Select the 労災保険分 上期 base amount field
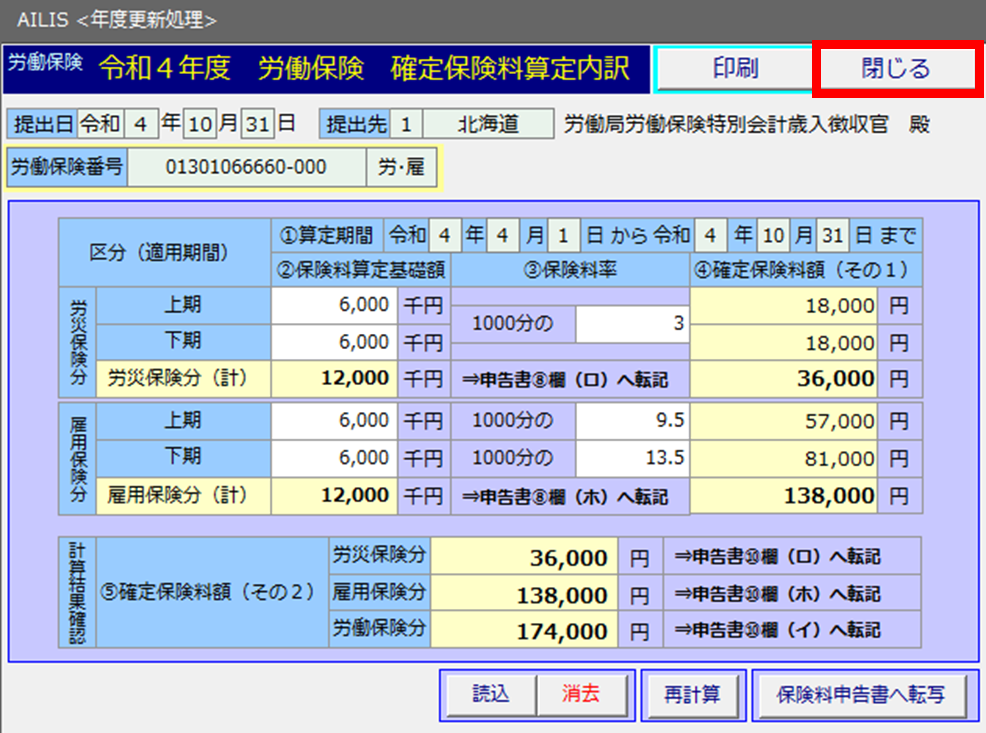Screen dimensions: 986x733 point(334,306)
